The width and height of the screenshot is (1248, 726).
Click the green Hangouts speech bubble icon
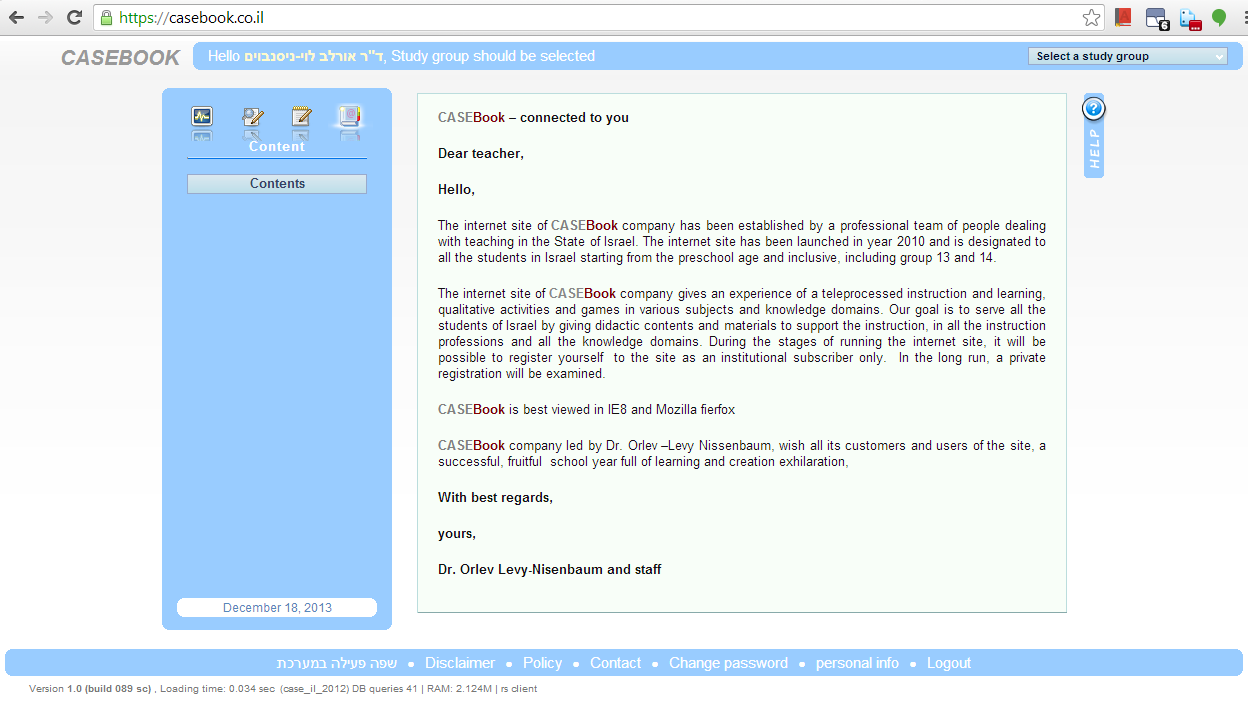(x=1219, y=18)
